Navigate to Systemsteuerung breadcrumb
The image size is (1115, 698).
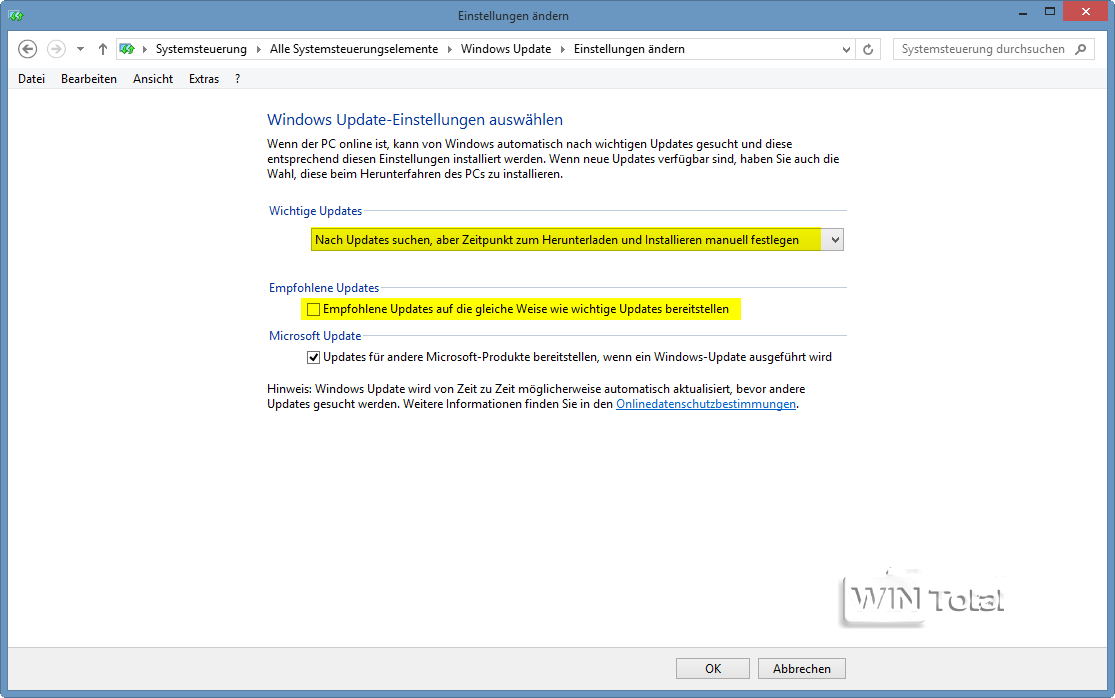(201, 49)
